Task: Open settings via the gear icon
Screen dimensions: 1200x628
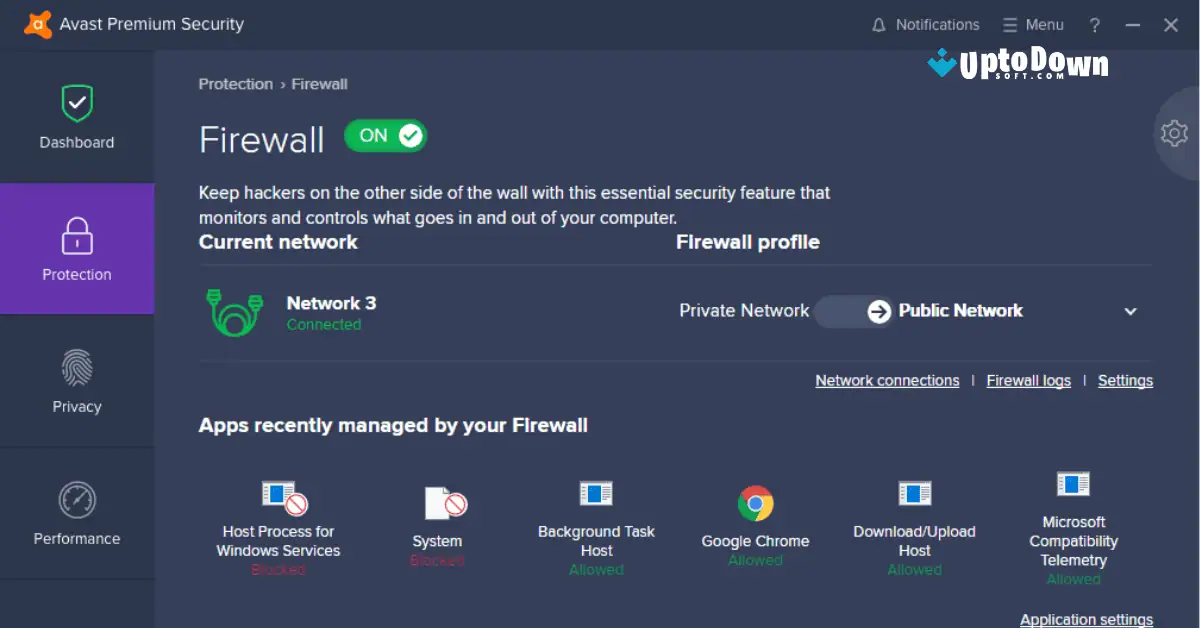Action: point(1175,133)
